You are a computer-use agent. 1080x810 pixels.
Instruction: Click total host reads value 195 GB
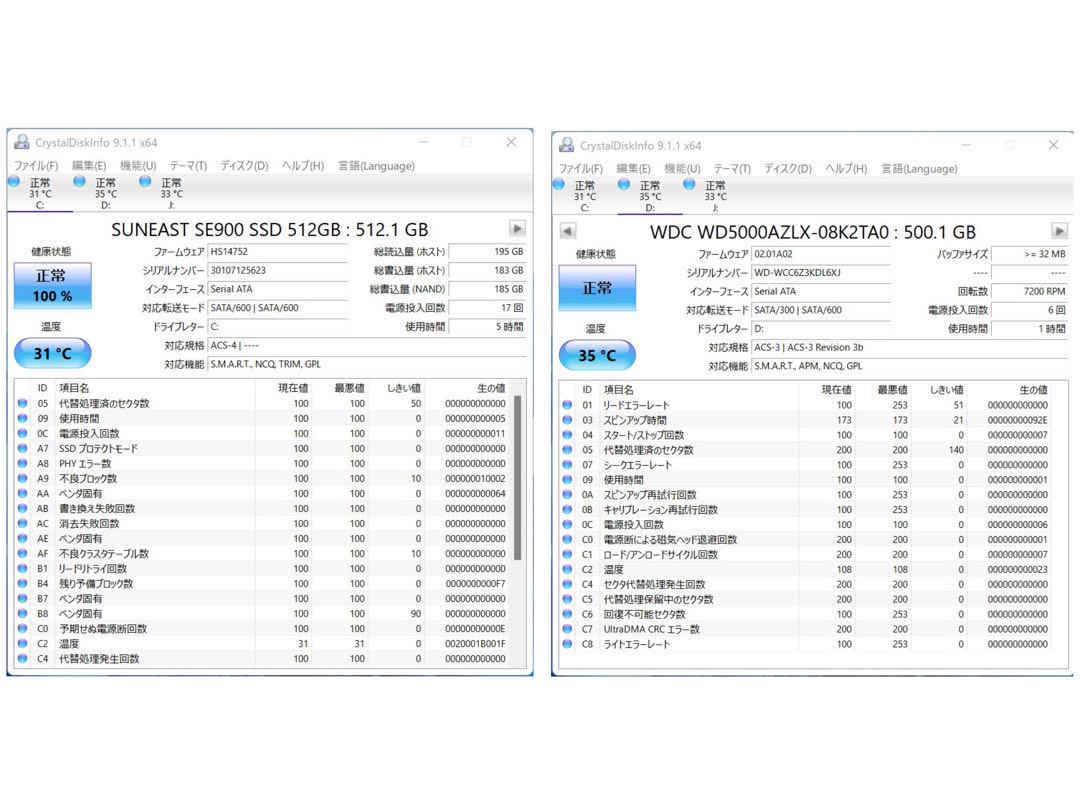[x=487, y=252]
